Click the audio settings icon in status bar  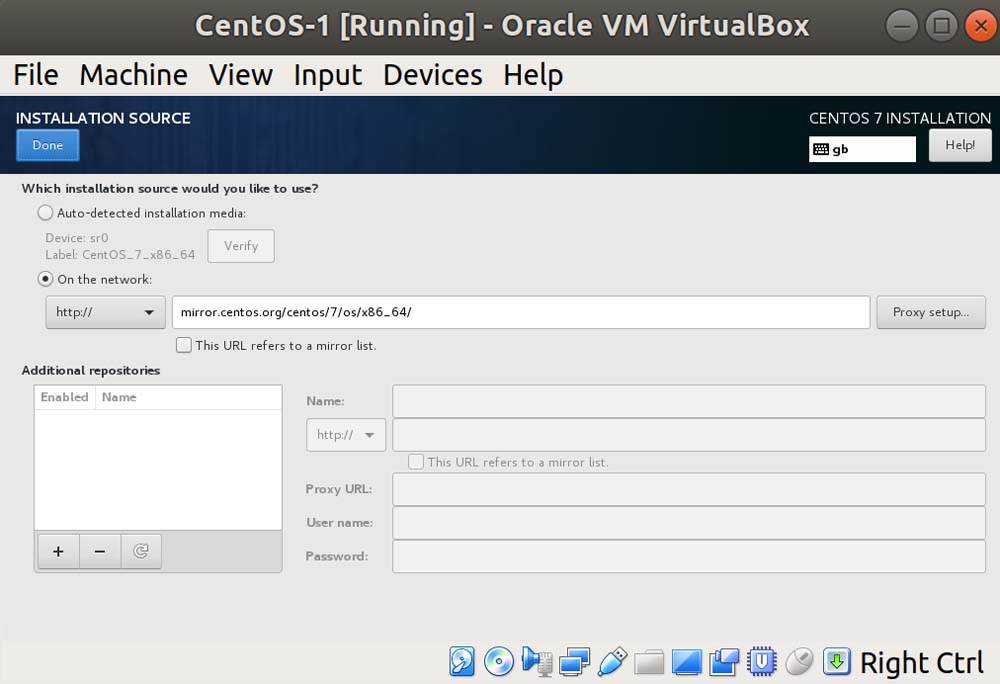pyautogui.click(x=537, y=662)
